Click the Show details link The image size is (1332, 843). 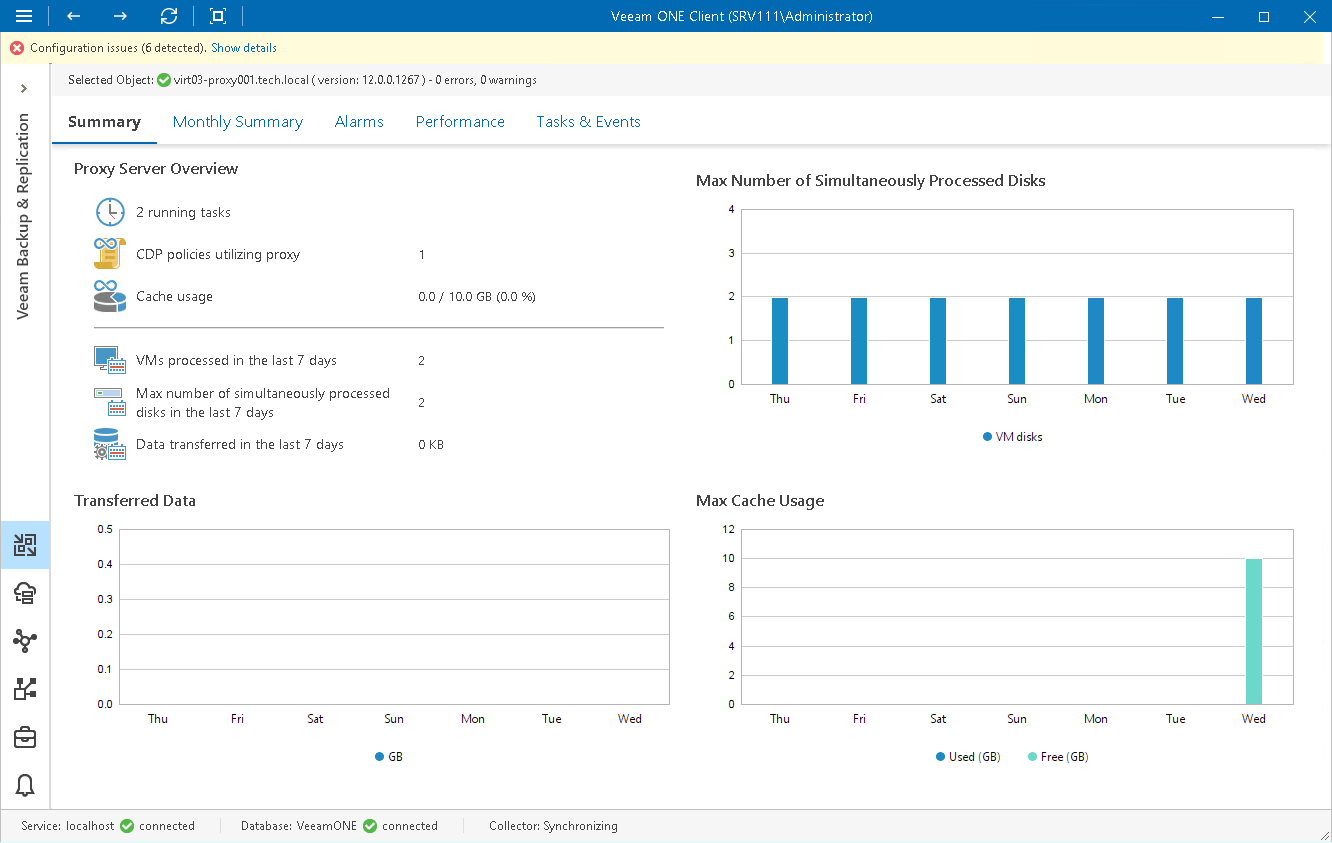[244, 48]
